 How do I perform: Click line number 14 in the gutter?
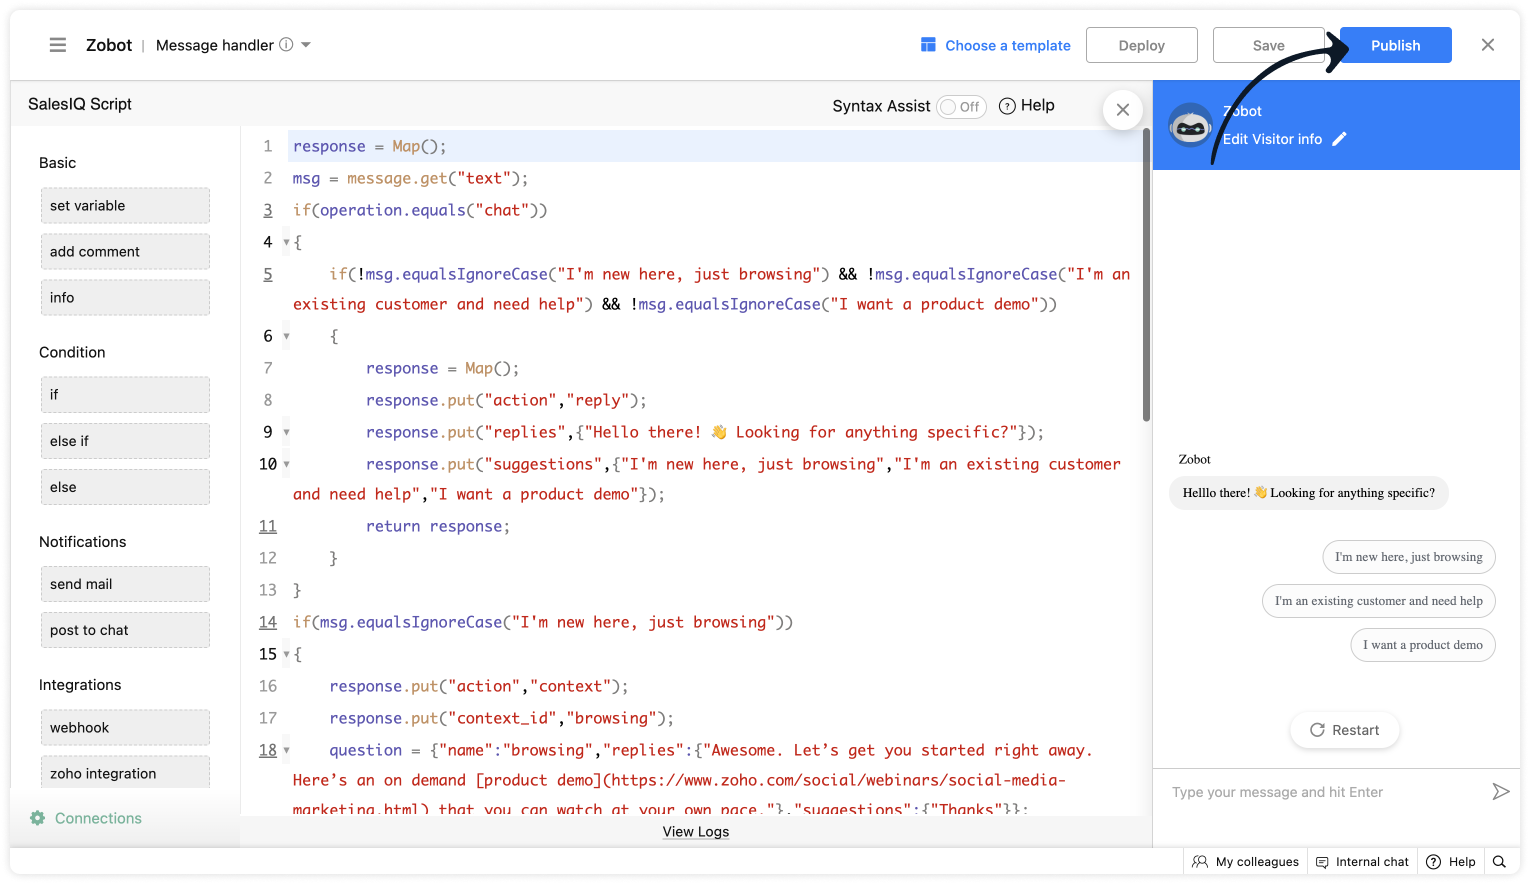tap(268, 622)
